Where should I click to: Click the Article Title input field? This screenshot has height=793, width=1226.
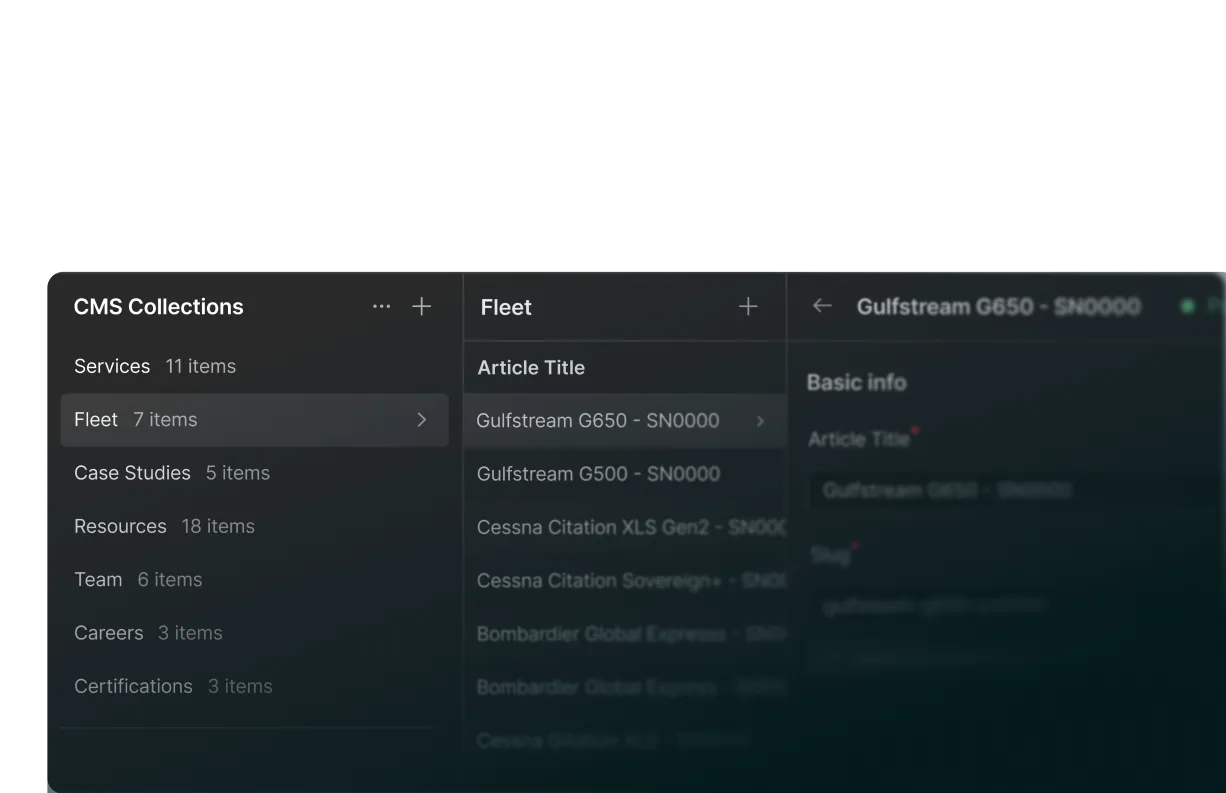click(1015, 490)
